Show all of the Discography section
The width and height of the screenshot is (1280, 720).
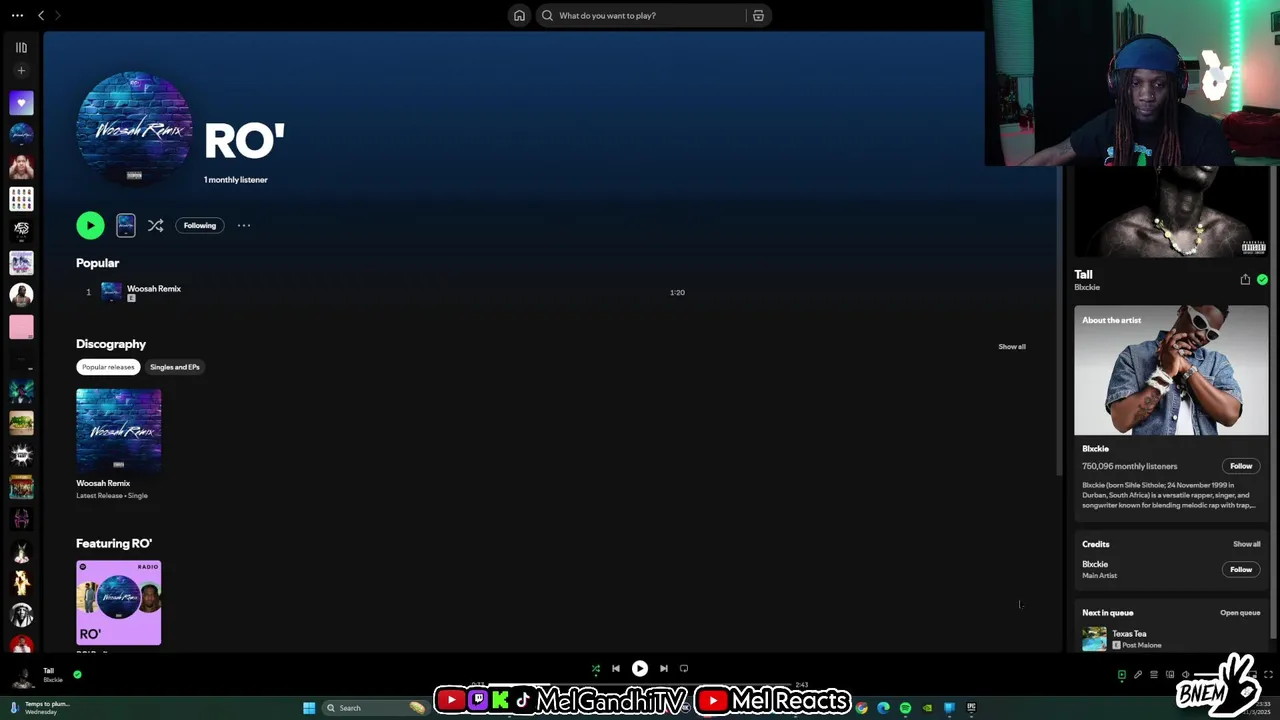click(1012, 347)
